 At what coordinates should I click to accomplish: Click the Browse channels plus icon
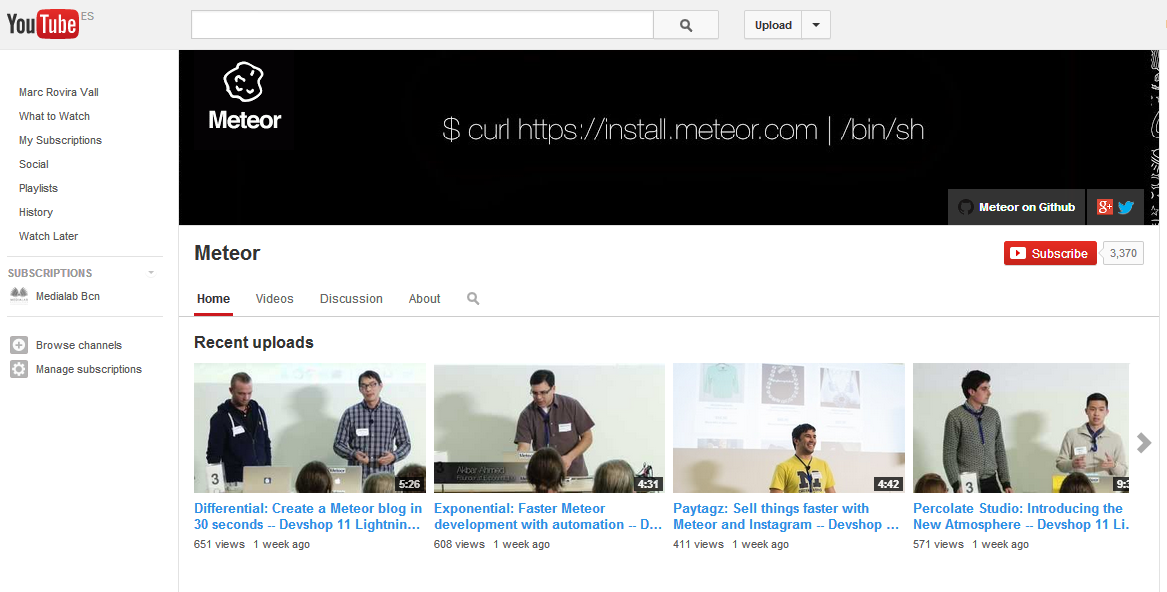pyautogui.click(x=19, y=345)
